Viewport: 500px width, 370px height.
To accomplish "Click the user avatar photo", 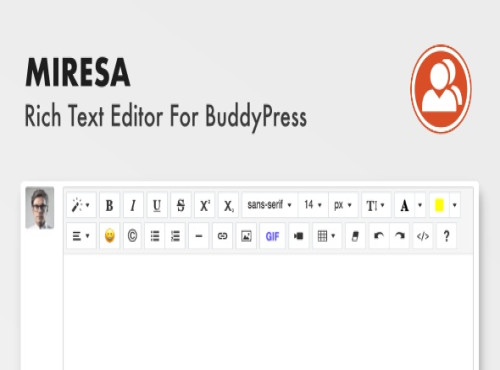I will pos(40,208).
